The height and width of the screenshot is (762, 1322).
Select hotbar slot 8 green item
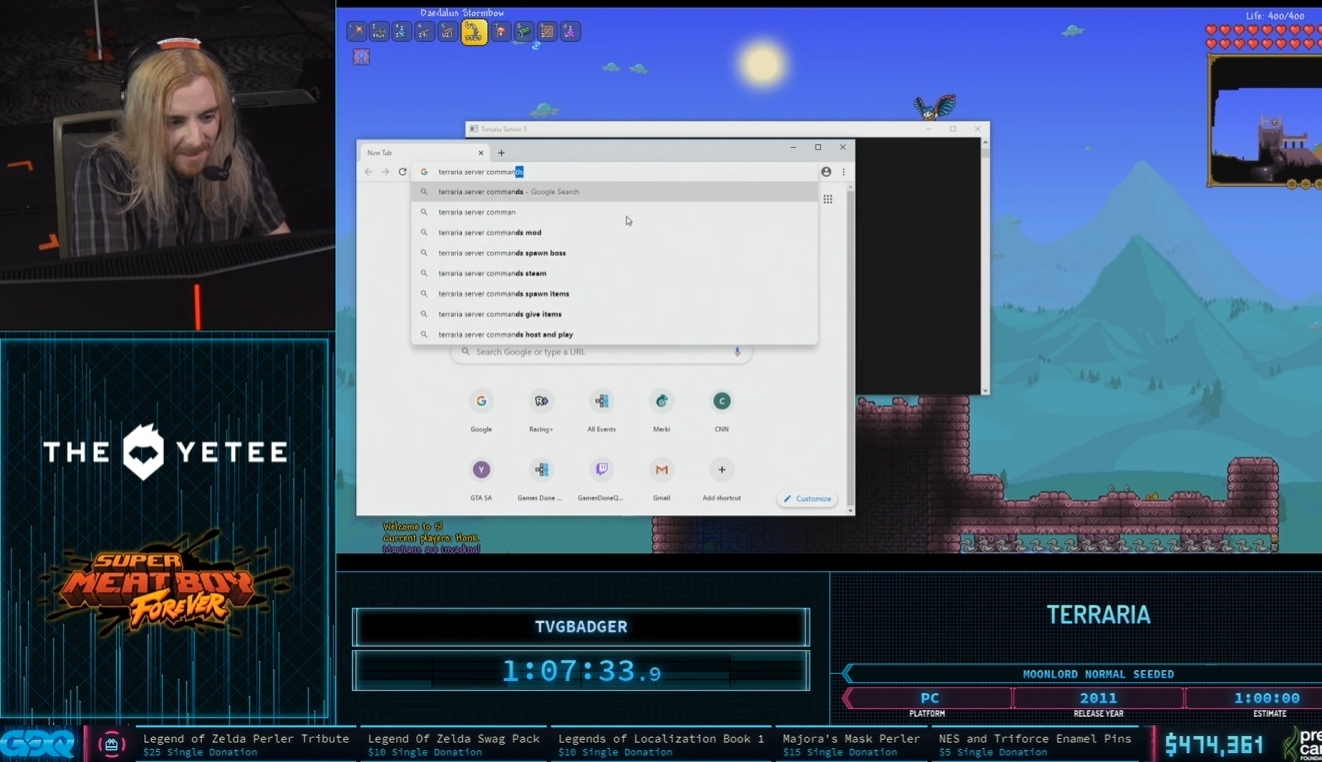coord(523,32)
